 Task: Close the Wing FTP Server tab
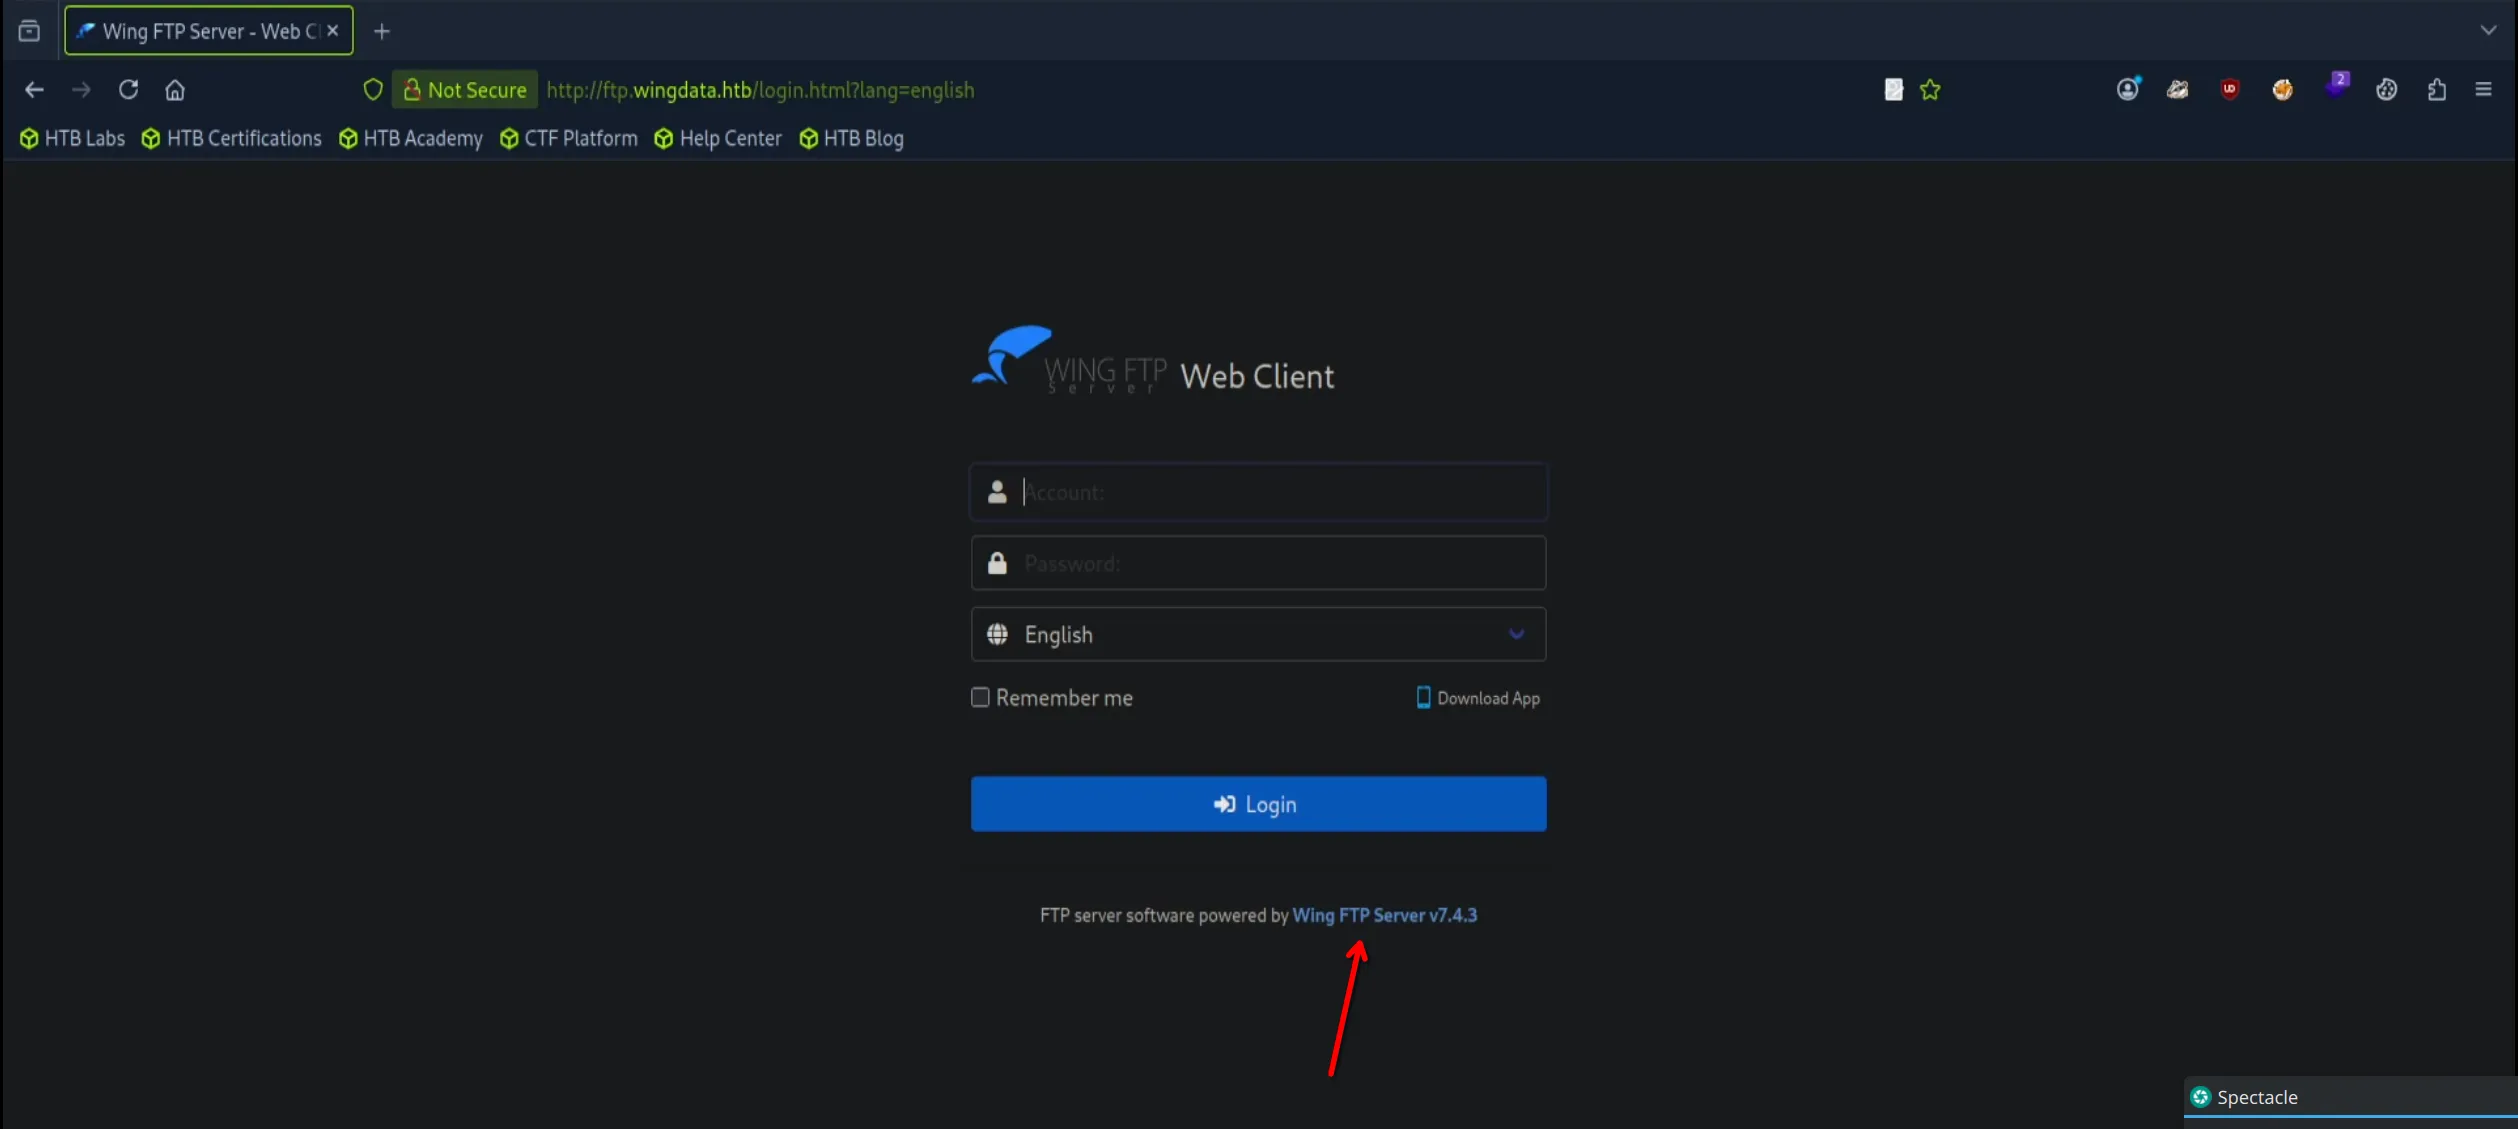tap(333, 31)
